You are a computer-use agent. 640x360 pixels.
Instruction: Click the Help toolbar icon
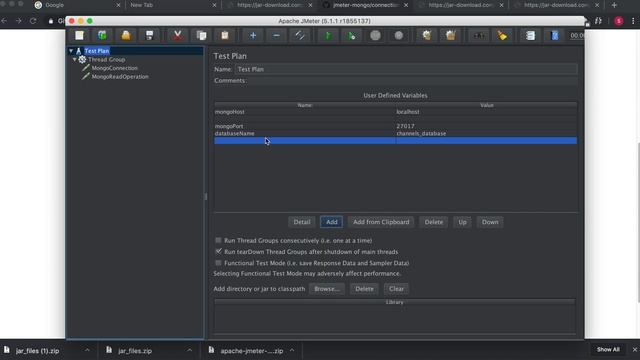[x=554, y=36]
